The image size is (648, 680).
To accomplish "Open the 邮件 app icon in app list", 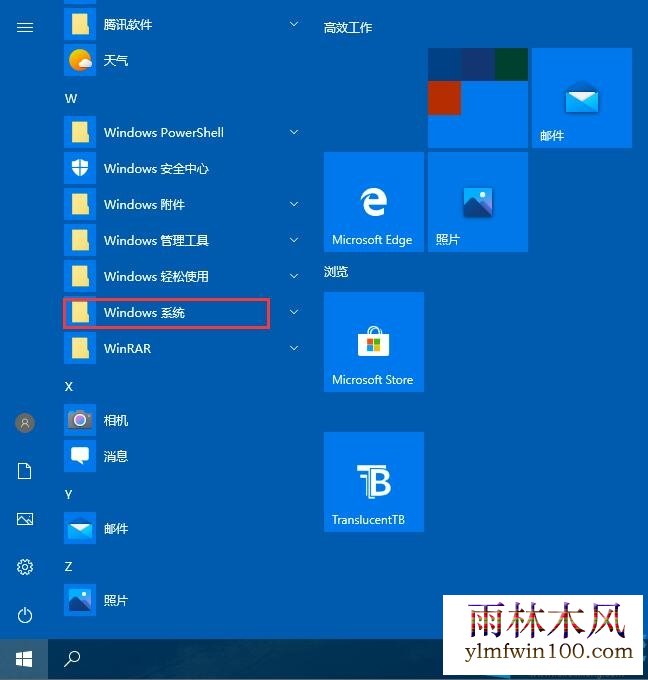I will pos(80,528).
